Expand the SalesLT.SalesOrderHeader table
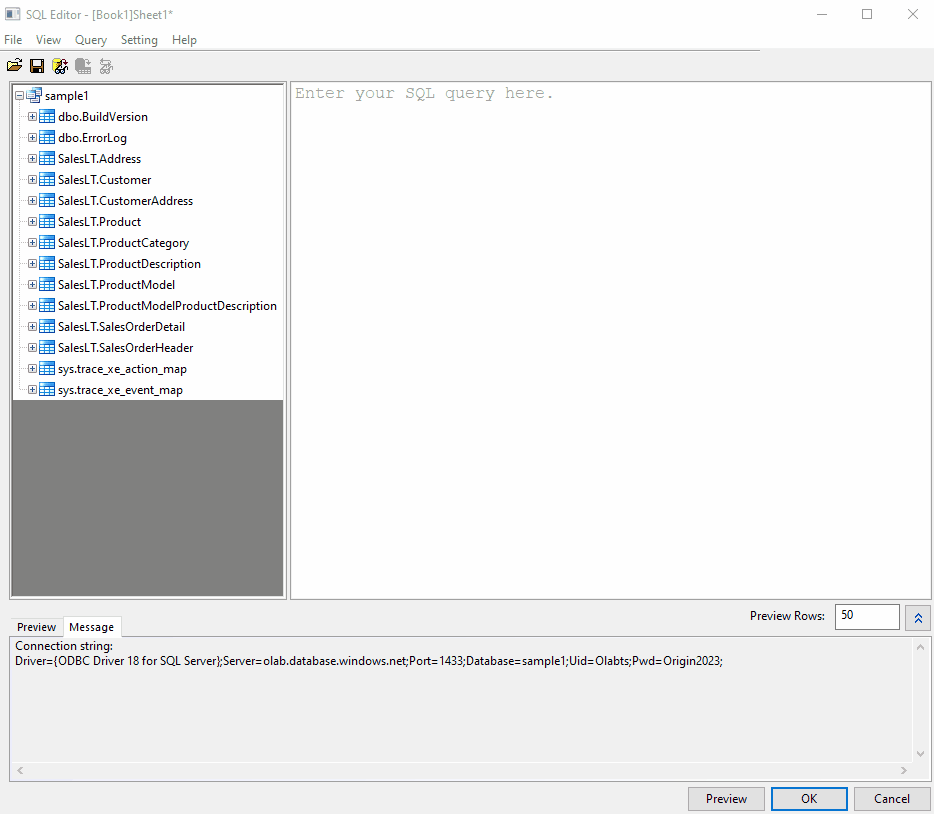The image size is (934, 814). coord(31,347)
